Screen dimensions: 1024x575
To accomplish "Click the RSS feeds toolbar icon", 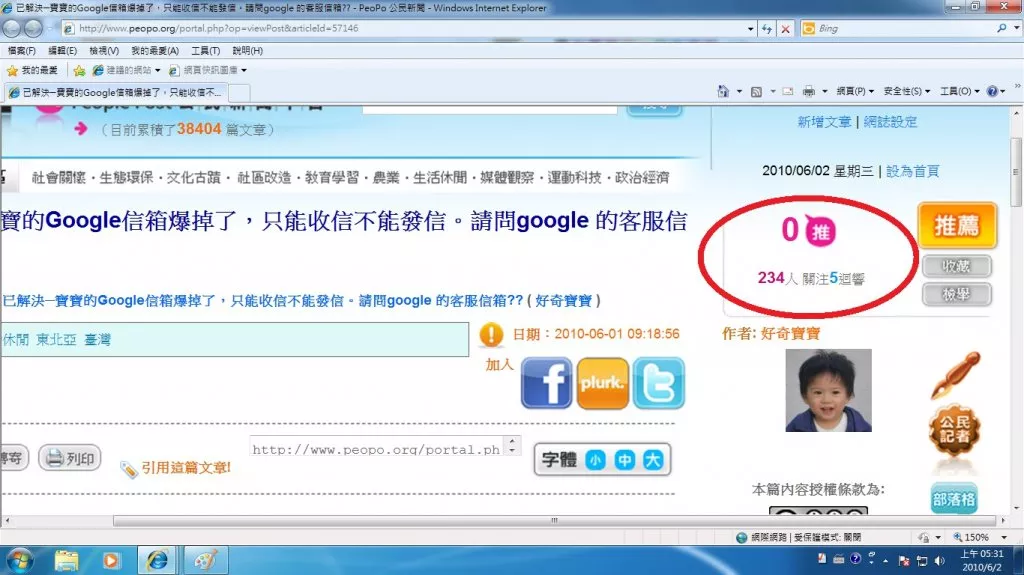I will click(756, 91).
